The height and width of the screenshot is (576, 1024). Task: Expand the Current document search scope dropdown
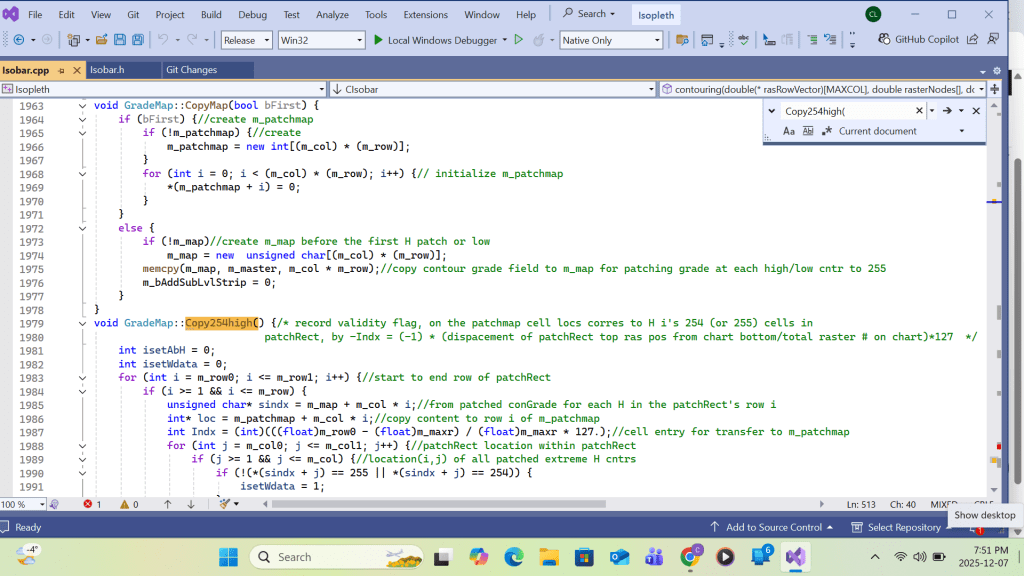pos(962,131)
